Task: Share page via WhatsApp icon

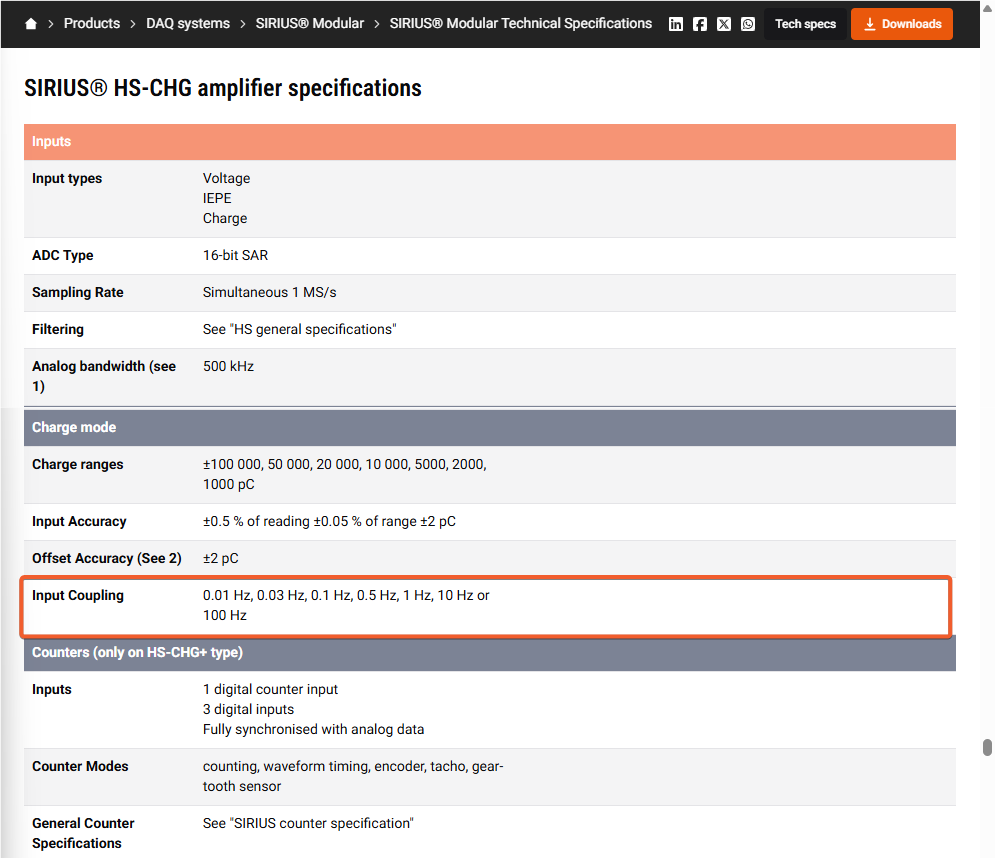Action: coord(748,24)
